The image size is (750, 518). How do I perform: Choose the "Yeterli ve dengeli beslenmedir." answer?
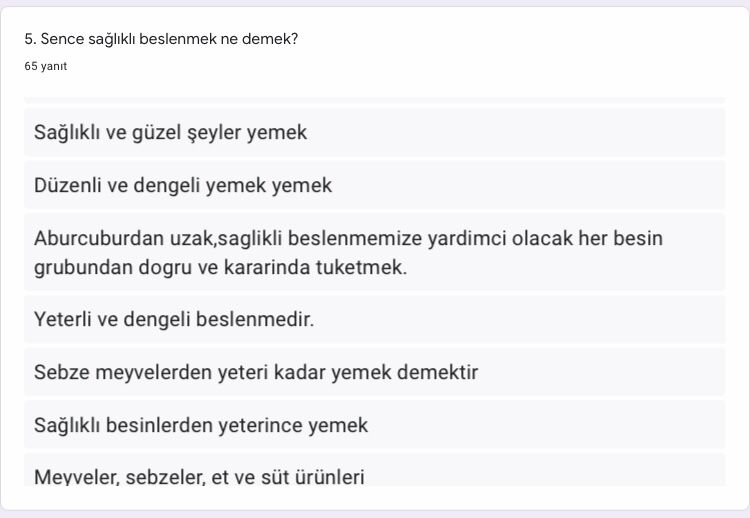click(174, 319)
